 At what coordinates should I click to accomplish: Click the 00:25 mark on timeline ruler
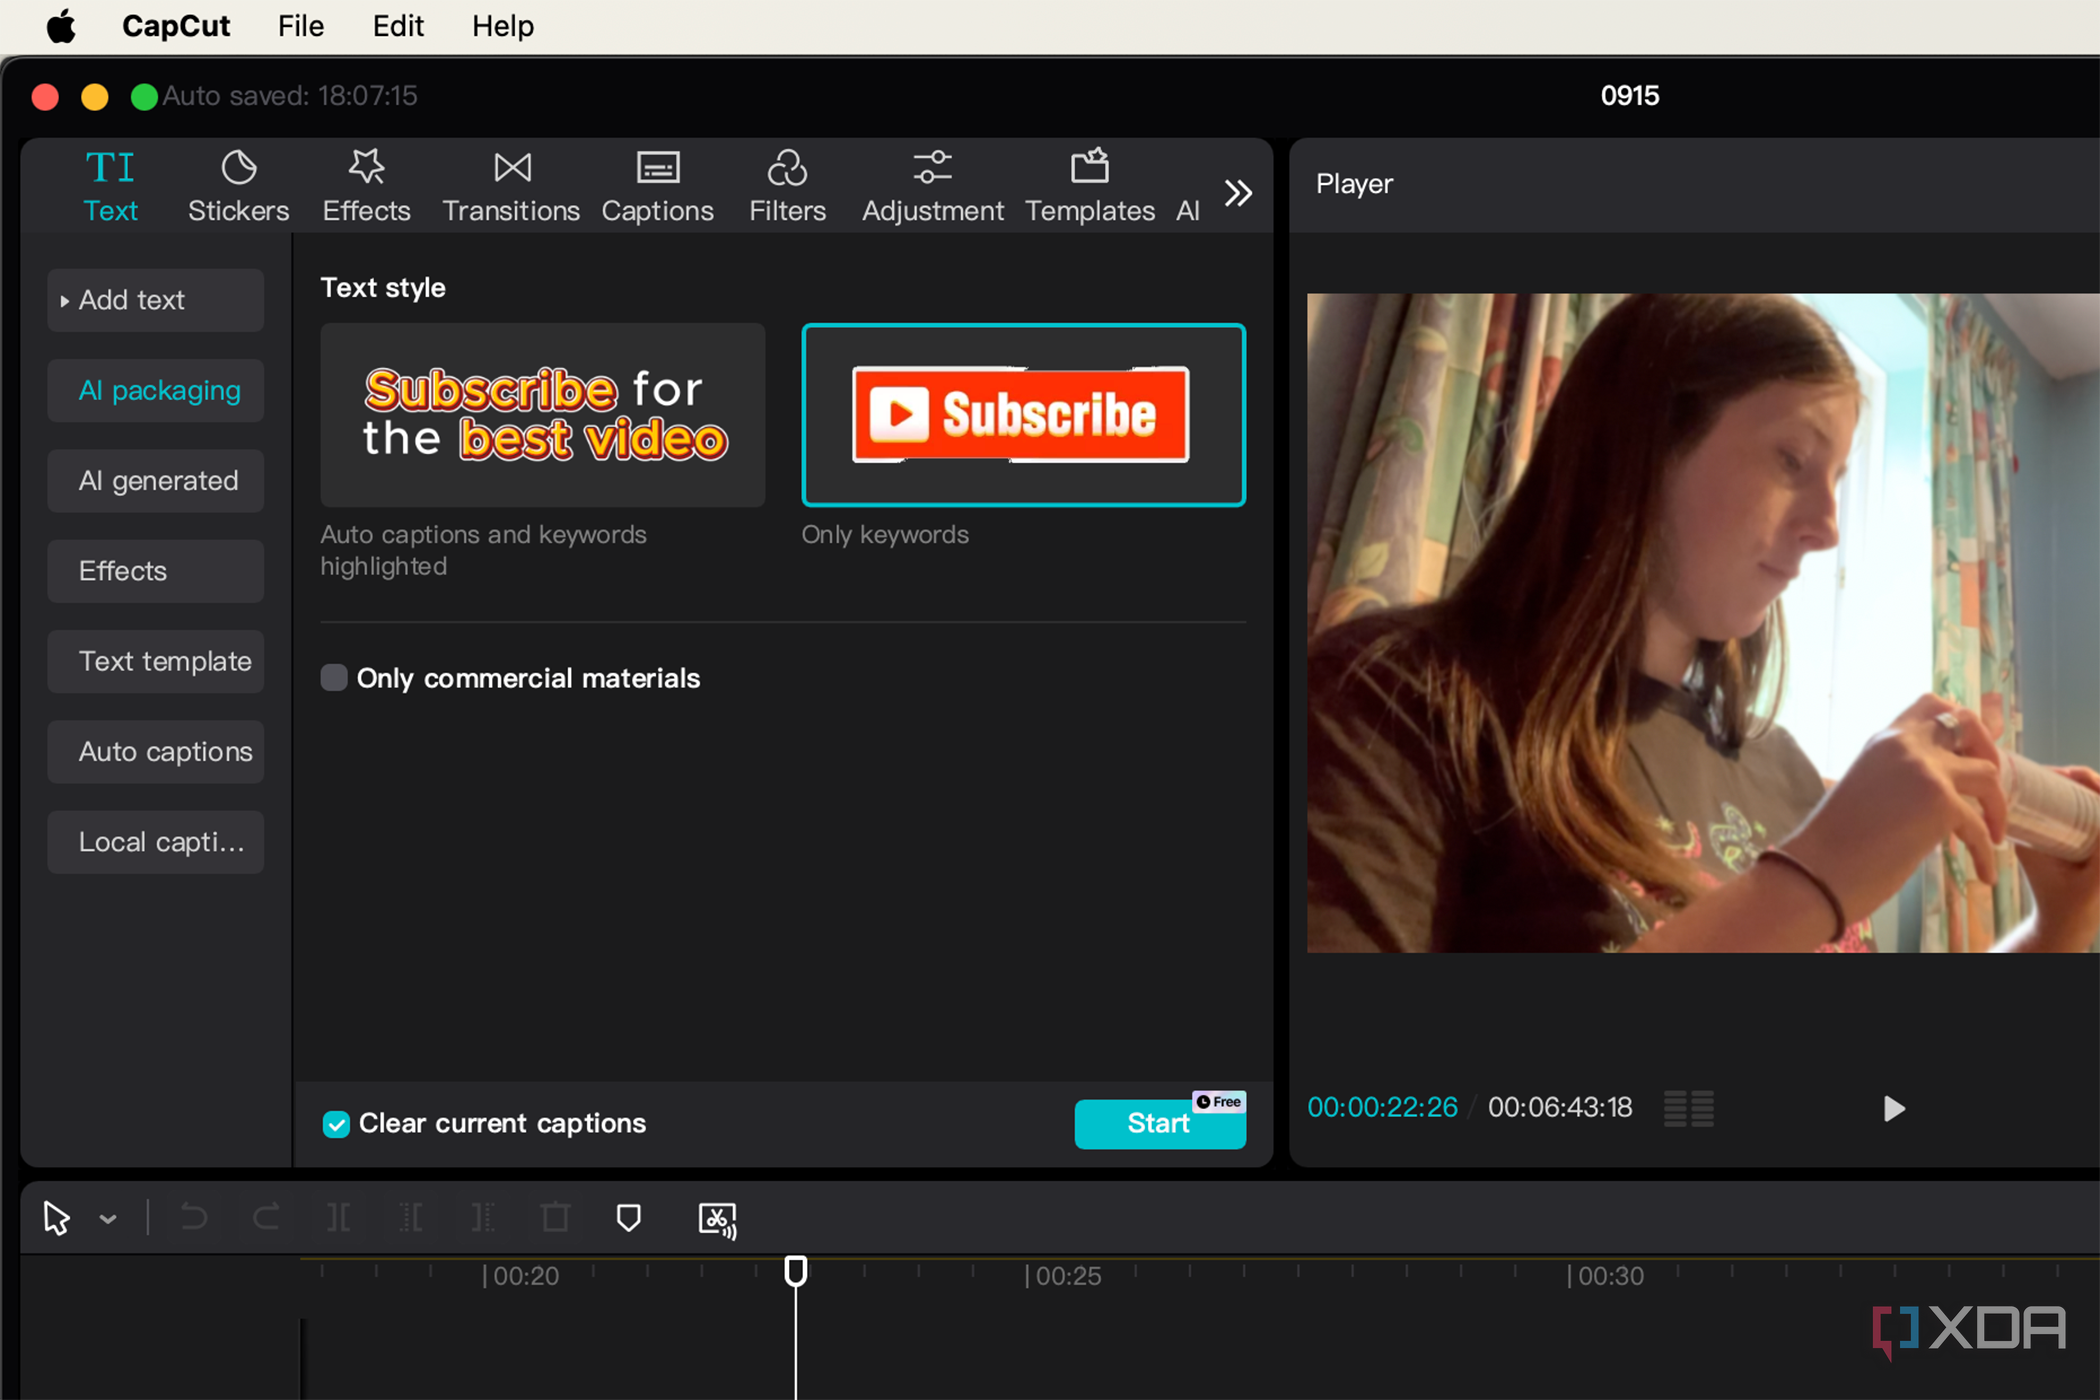tap(1064, 1275)
